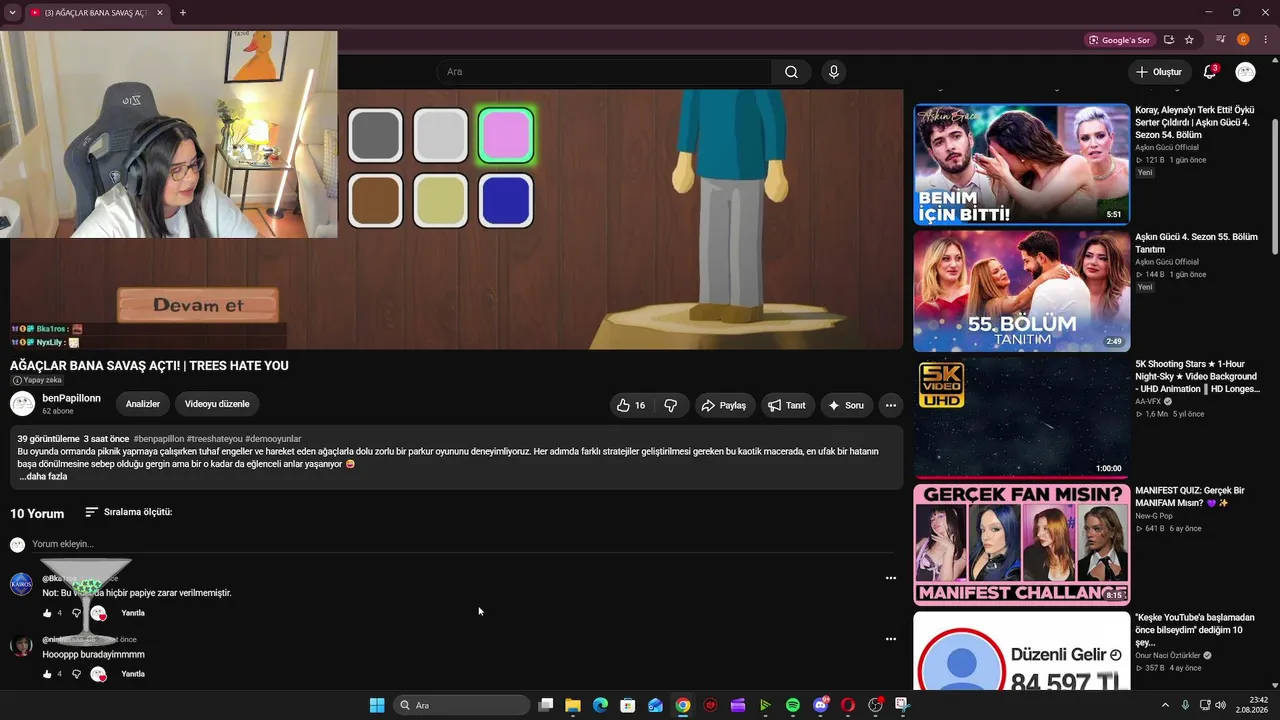
Task: Open Task View on taskbar
Action: (x=546, y=705)
